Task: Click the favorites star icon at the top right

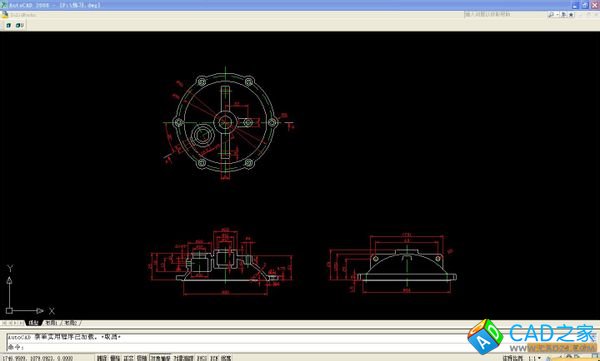Action: pyautogui.click(x=571, y=15)
